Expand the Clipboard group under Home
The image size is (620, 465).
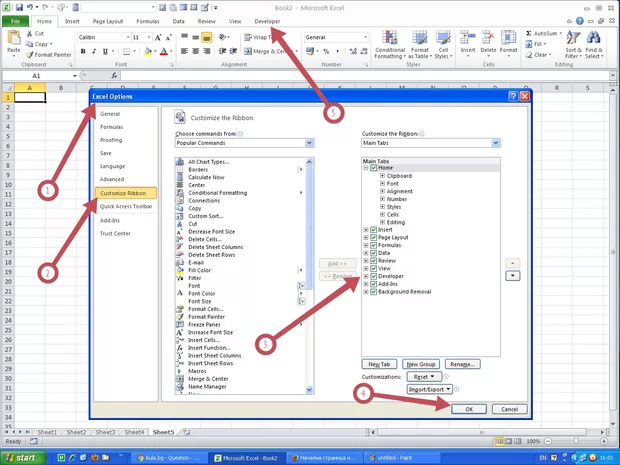pos(382,175)
